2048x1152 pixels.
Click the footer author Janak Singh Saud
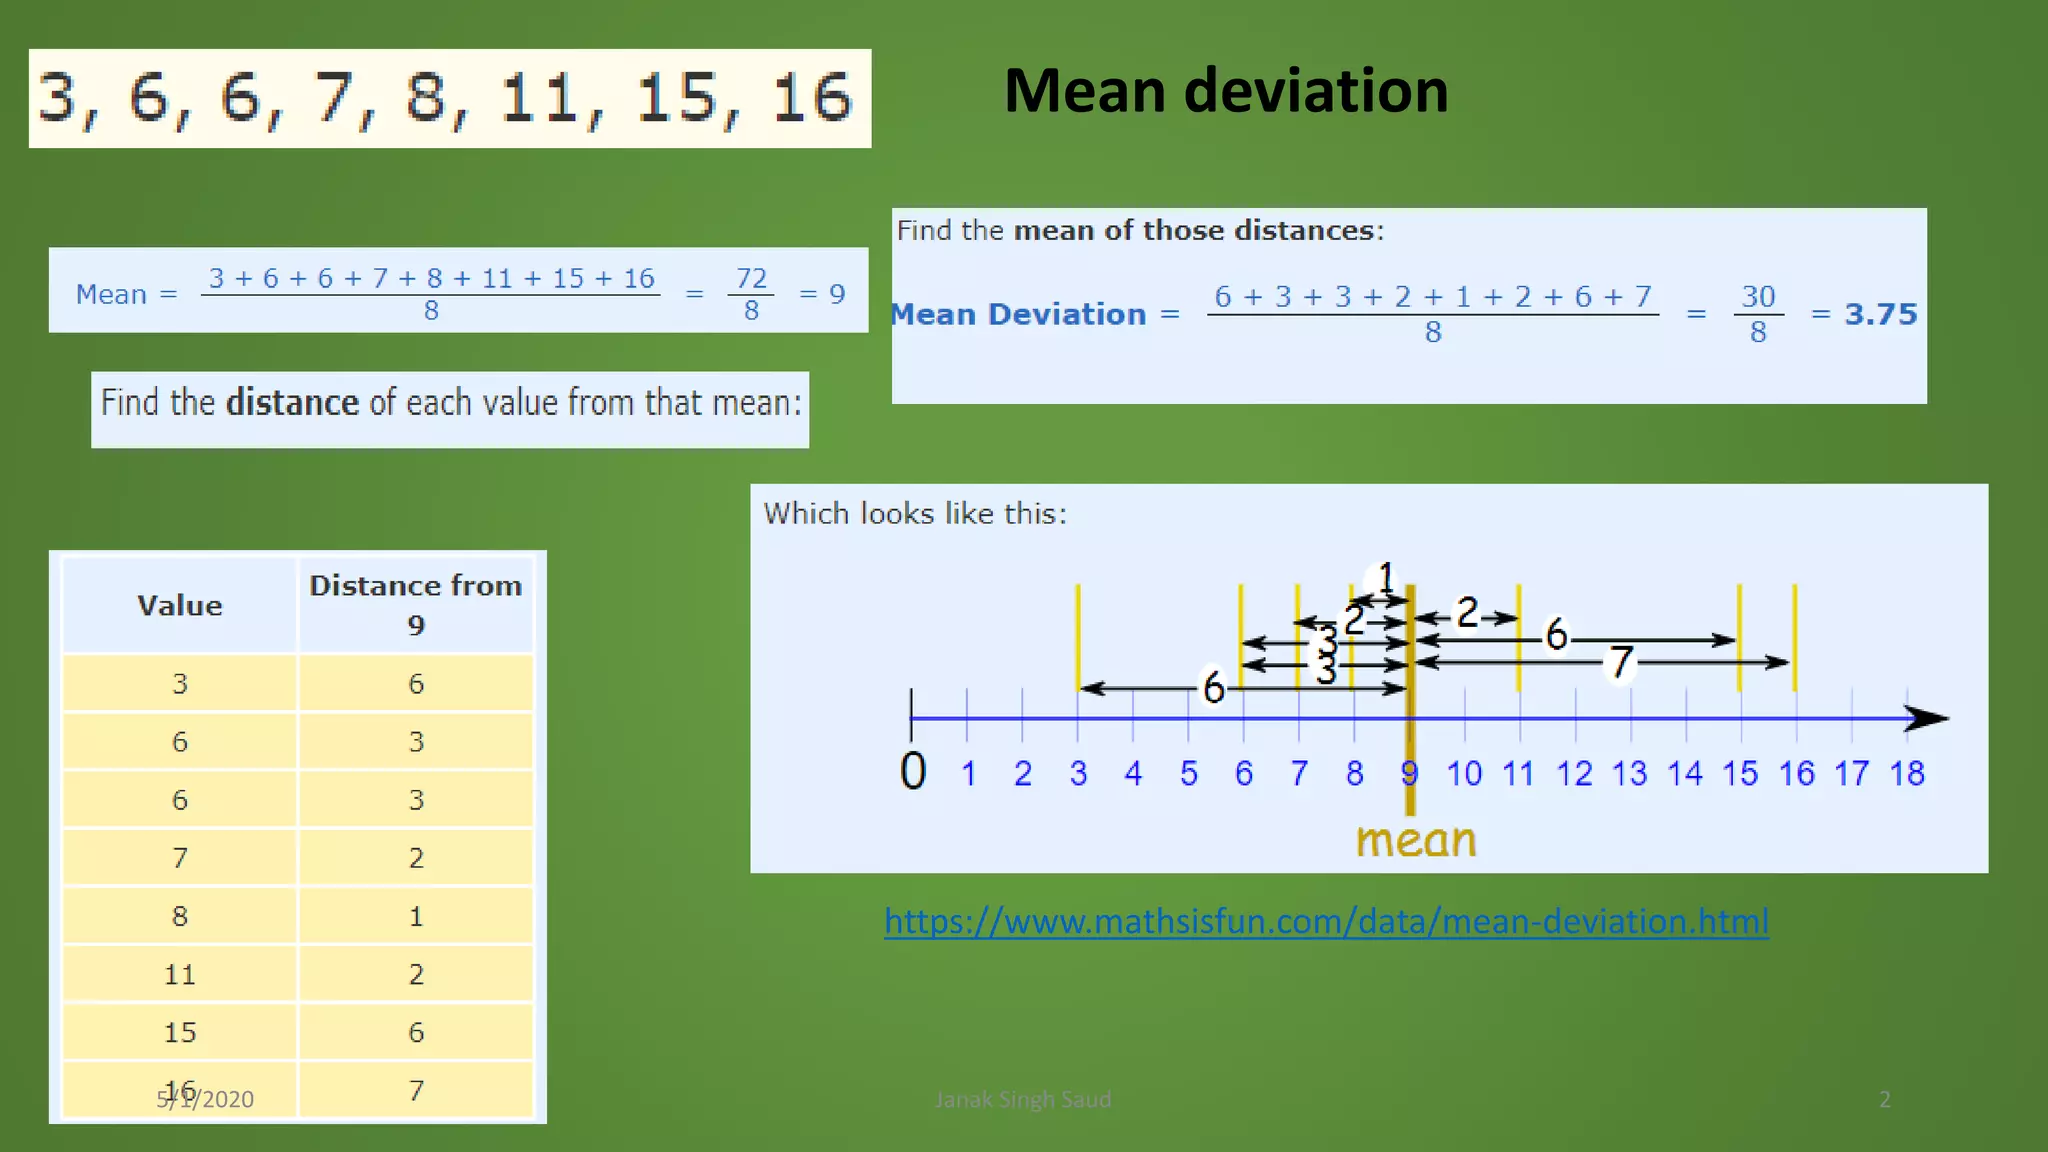(x=1023, y=1100)
